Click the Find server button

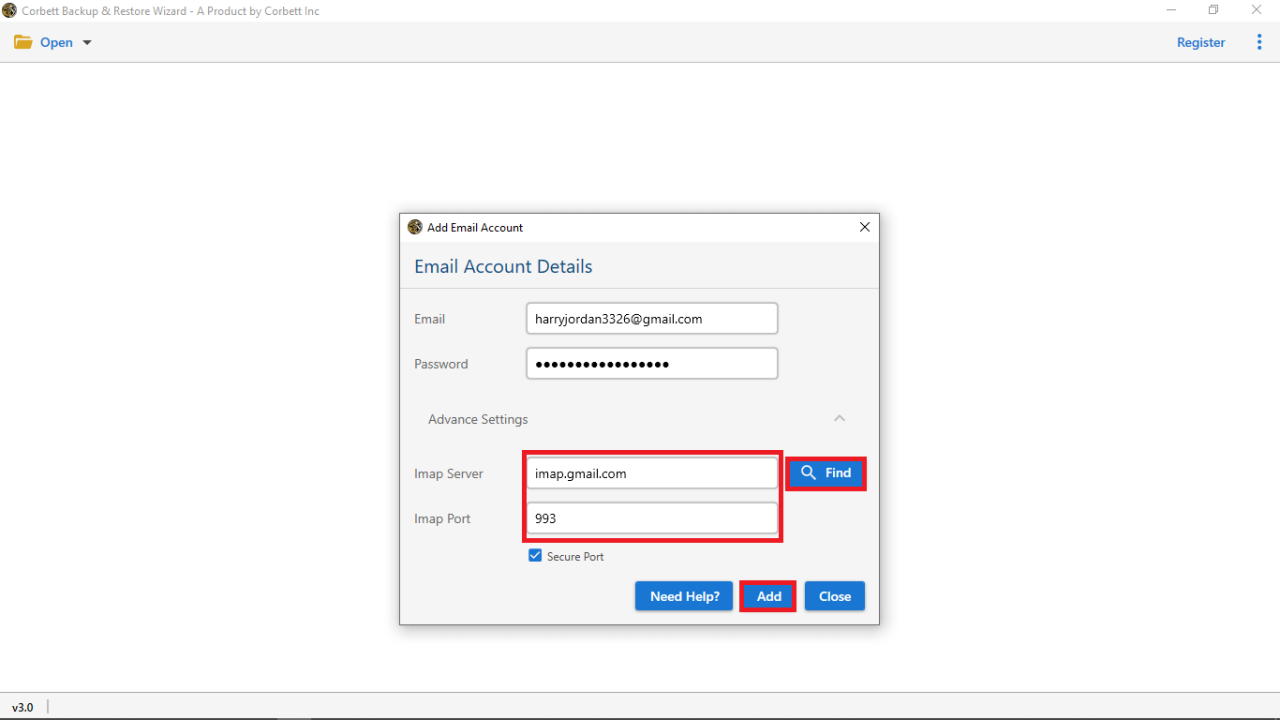[826, 473]
